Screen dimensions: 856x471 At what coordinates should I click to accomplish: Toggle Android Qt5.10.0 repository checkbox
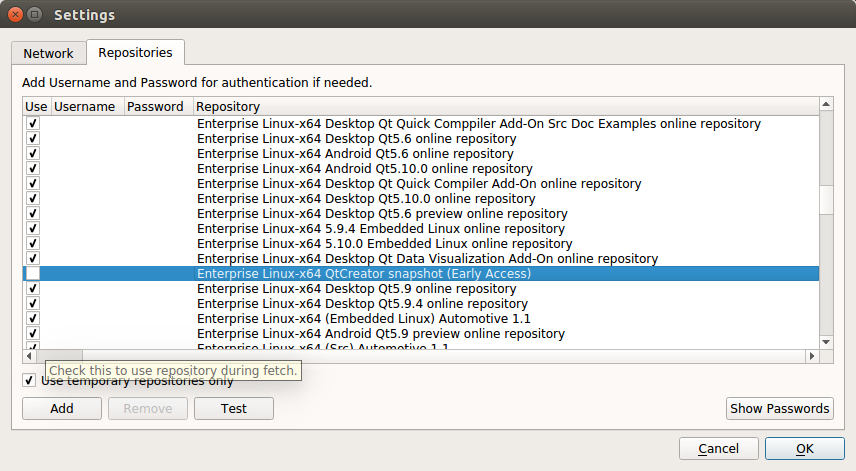click(x=33, y=169)
